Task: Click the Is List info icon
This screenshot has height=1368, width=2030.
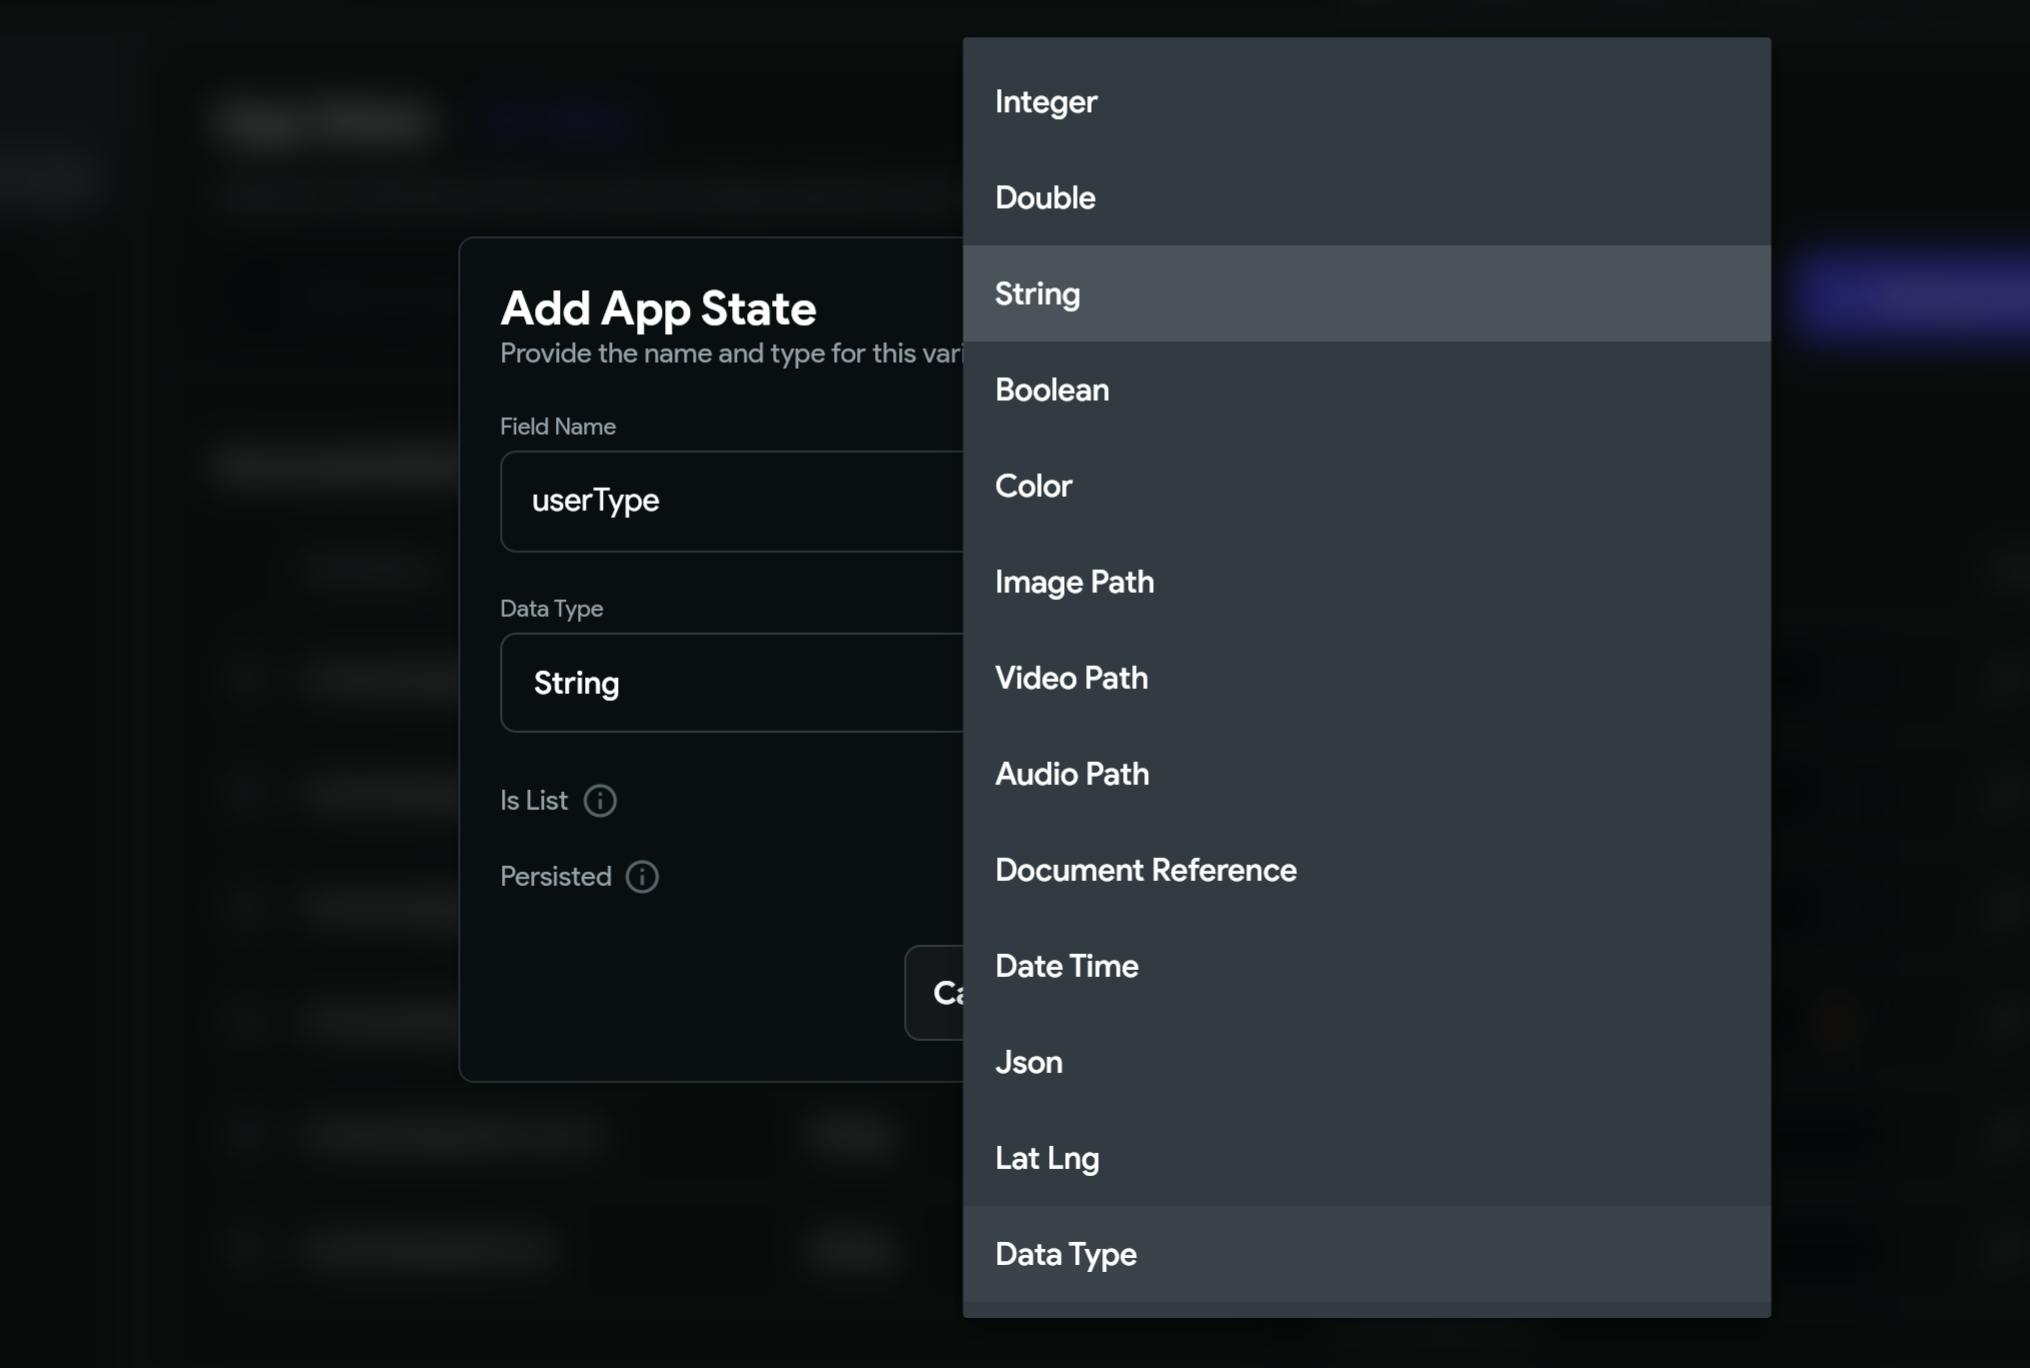Action: tap(600, 800)
